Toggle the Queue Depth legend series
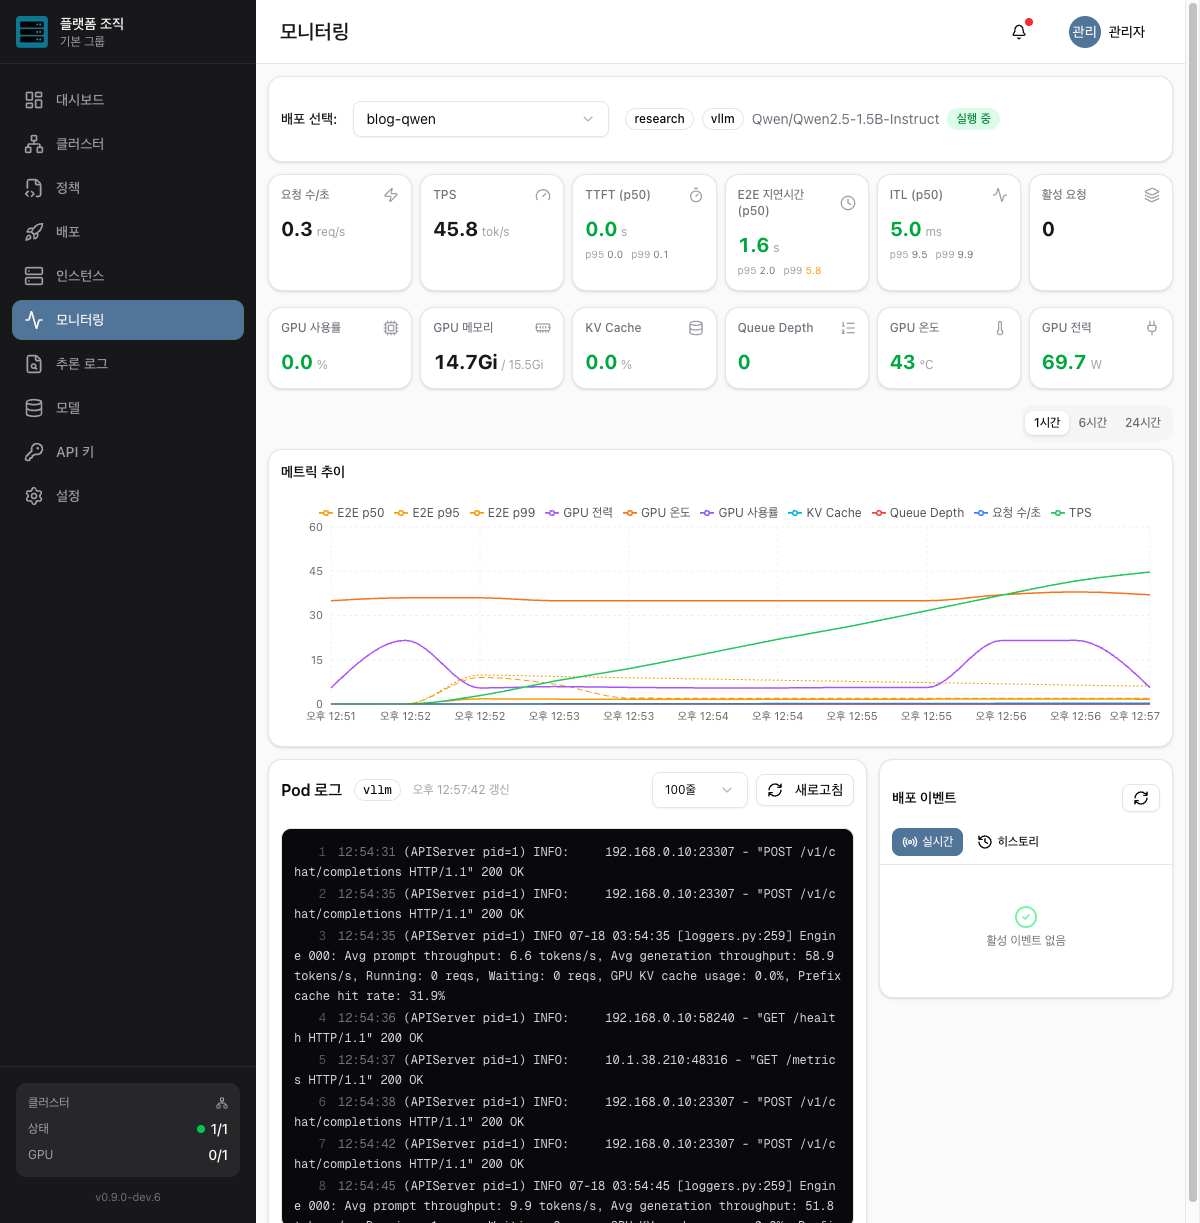This screenshot has height=1223, width=1200. pyautogui.click(x=918, y=513)
